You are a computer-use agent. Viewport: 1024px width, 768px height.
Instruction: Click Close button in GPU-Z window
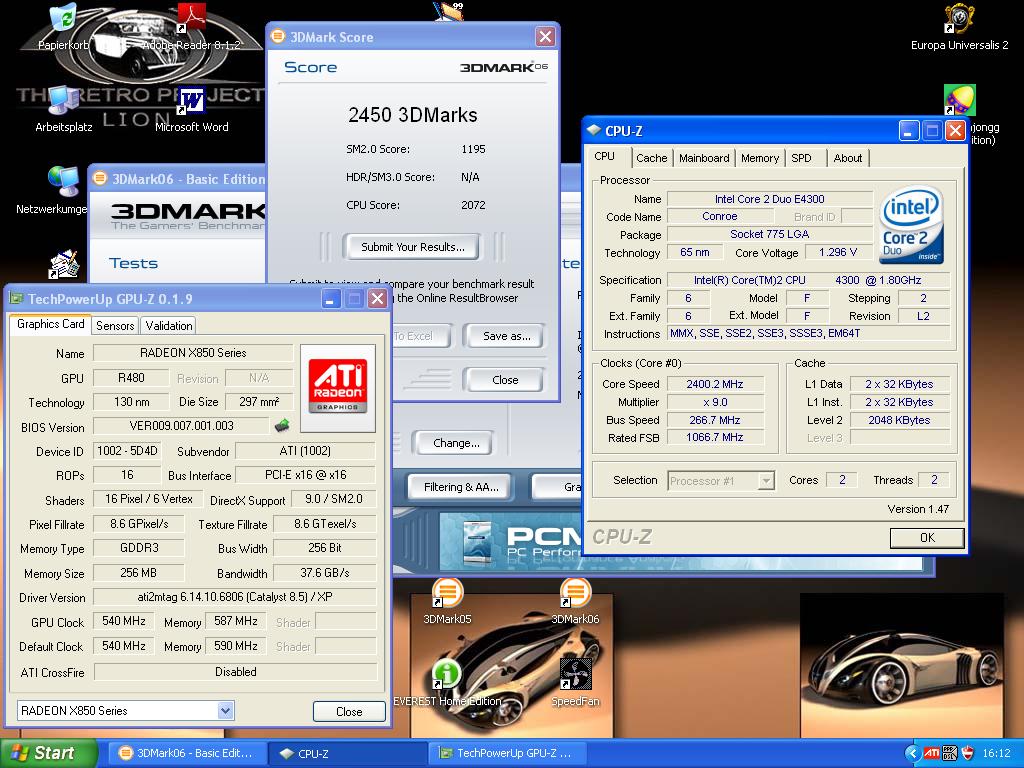point(349,711)
